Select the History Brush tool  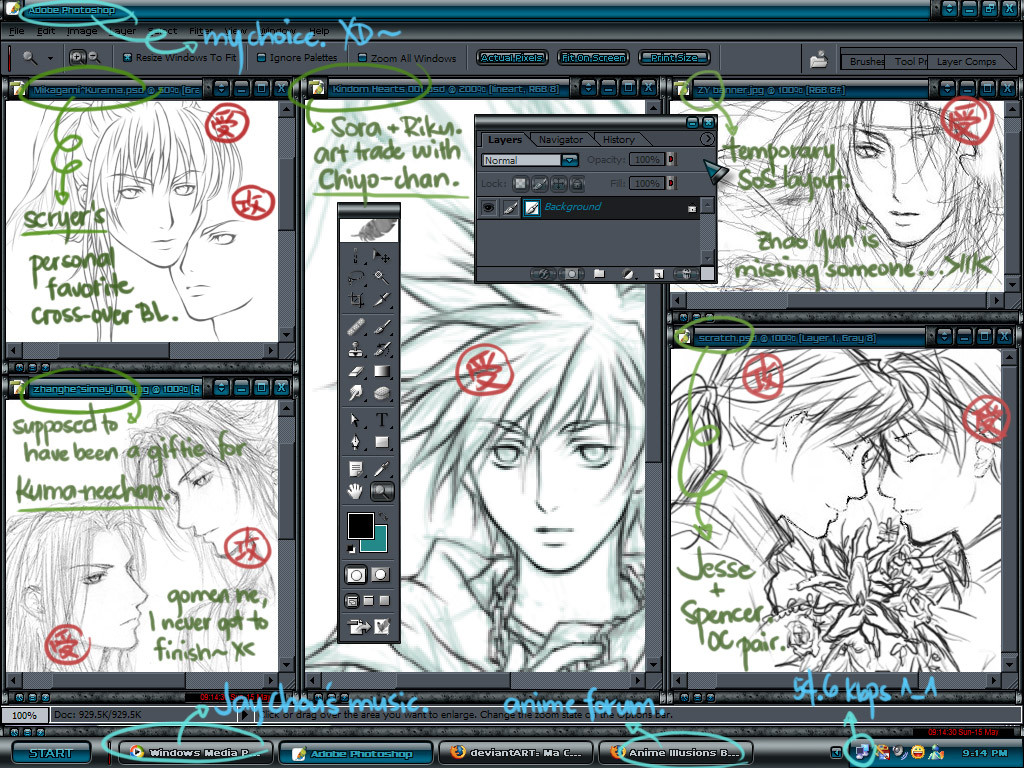point(381,349)
